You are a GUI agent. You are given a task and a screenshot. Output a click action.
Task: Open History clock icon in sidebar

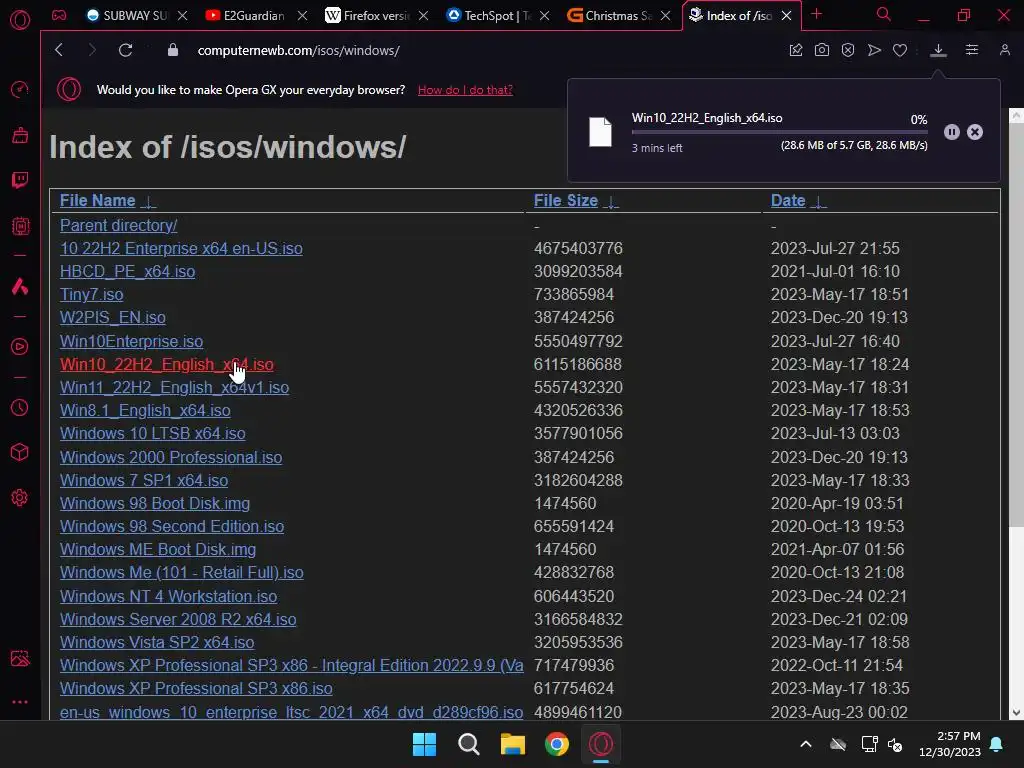(20, 408)
